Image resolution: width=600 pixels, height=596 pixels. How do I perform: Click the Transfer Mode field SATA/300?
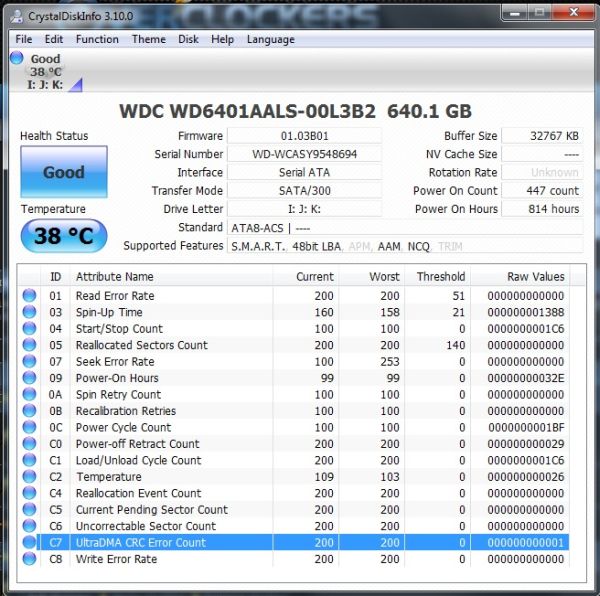click(x=305, y=191)
